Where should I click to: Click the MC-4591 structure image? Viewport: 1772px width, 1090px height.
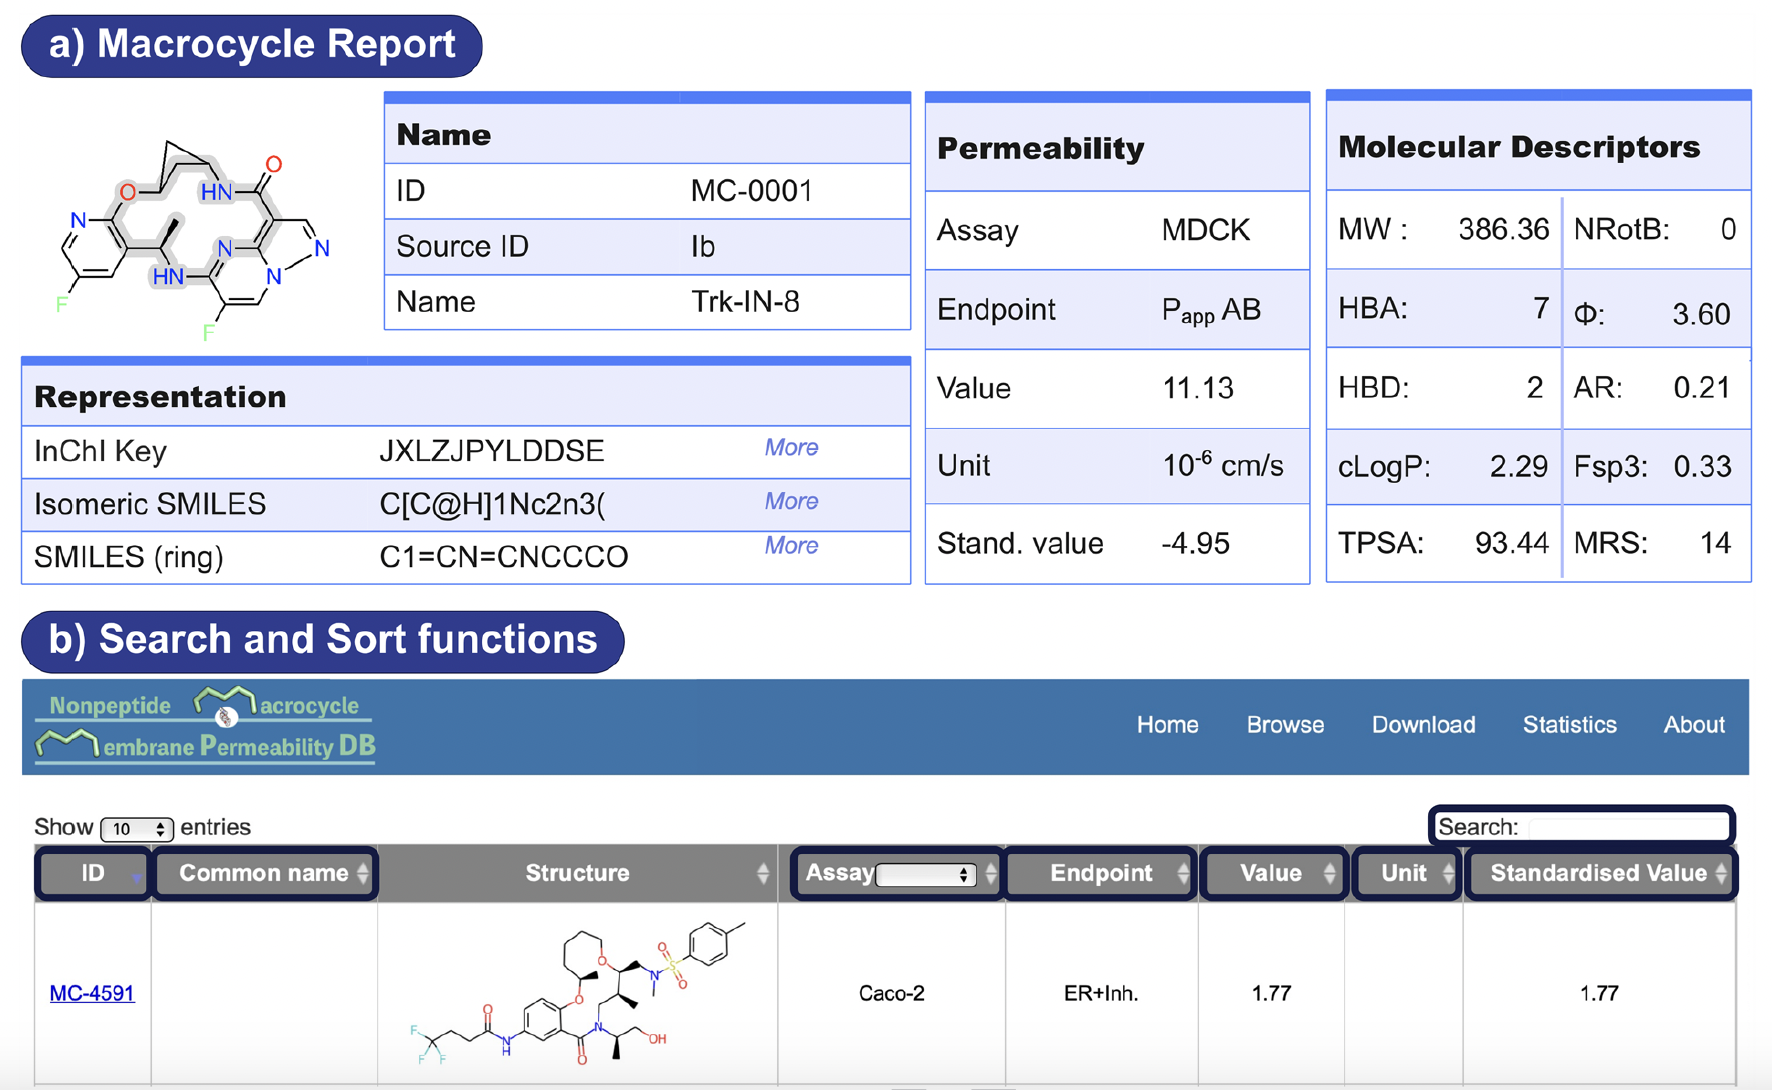(x=578, y=992)
